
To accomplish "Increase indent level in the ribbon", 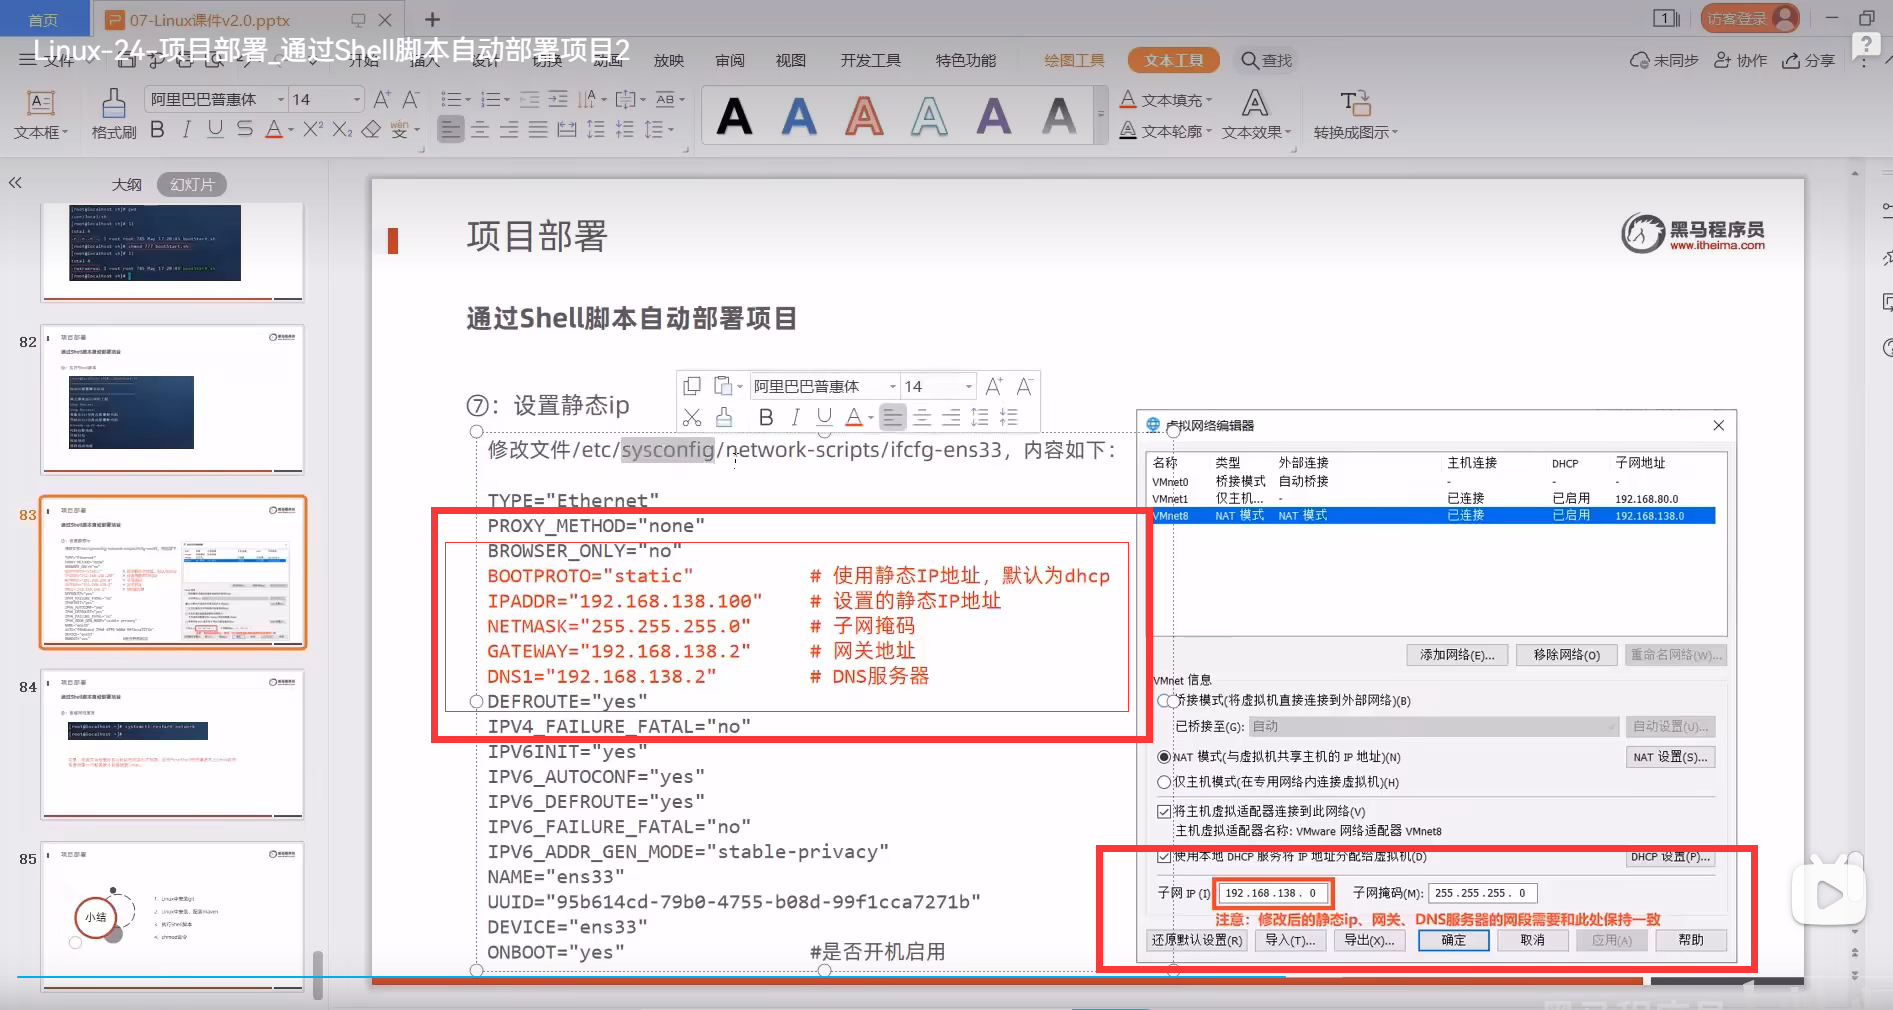I will click(558, 100).
